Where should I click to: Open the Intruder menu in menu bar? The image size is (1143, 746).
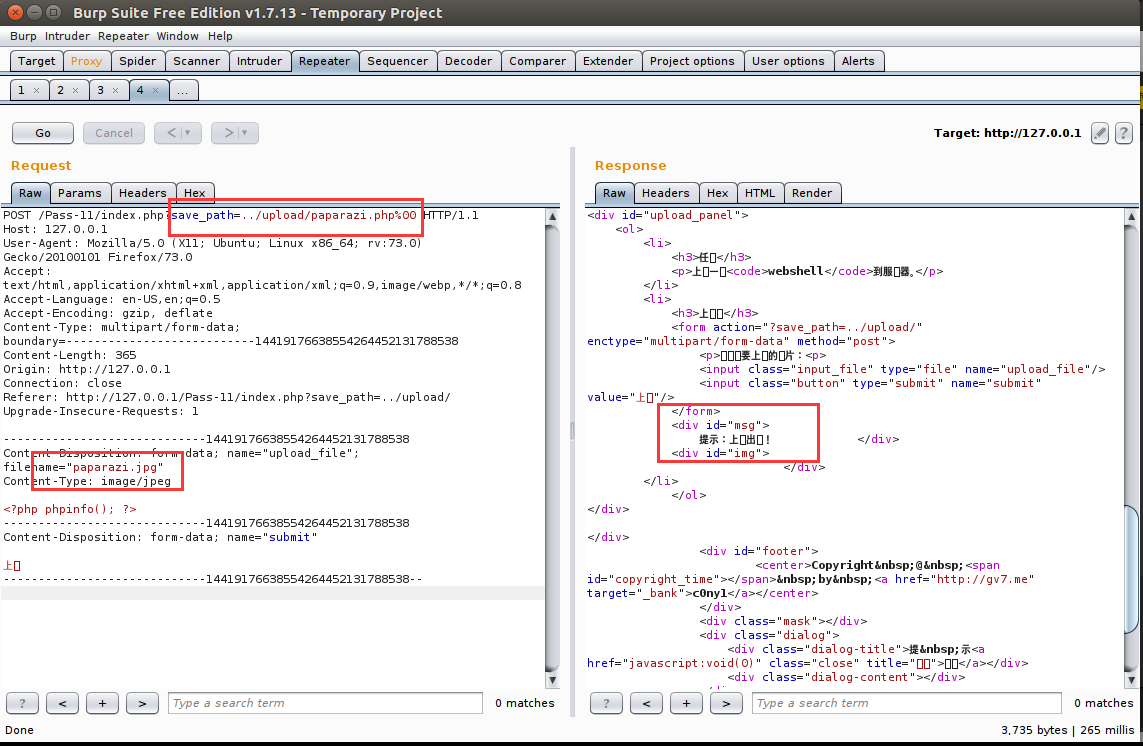click(x=67, y=36)
